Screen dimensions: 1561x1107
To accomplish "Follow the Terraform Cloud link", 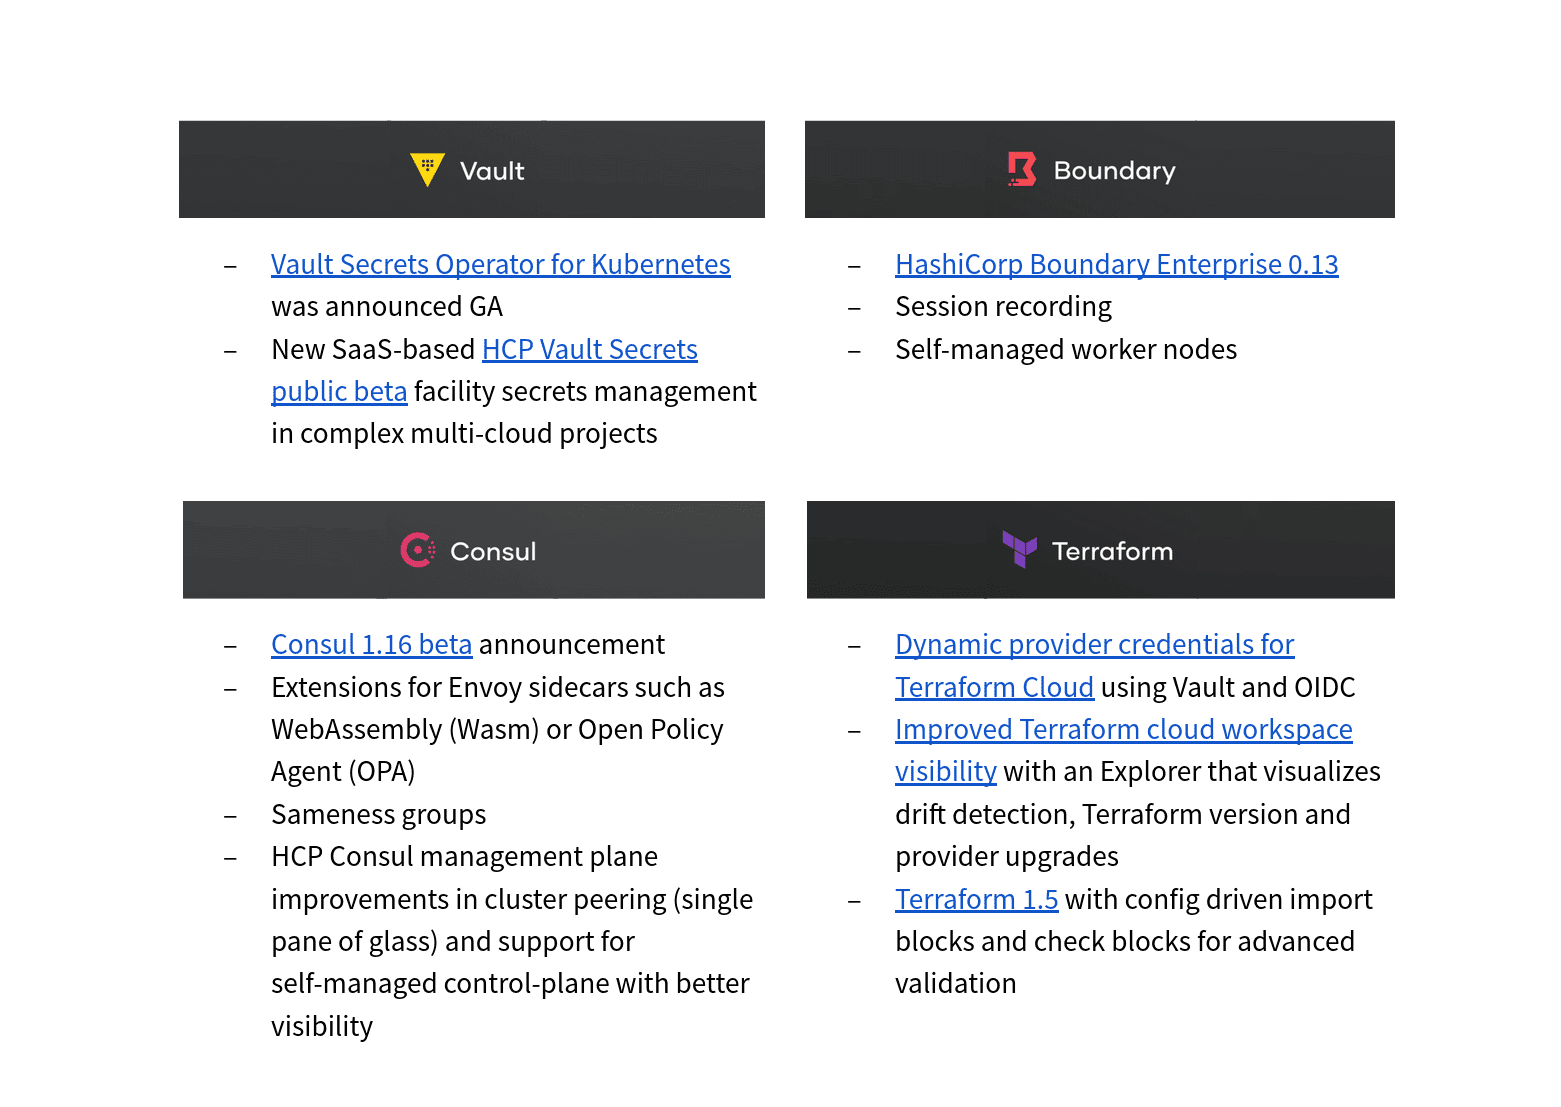I will [x=994, y=688].
